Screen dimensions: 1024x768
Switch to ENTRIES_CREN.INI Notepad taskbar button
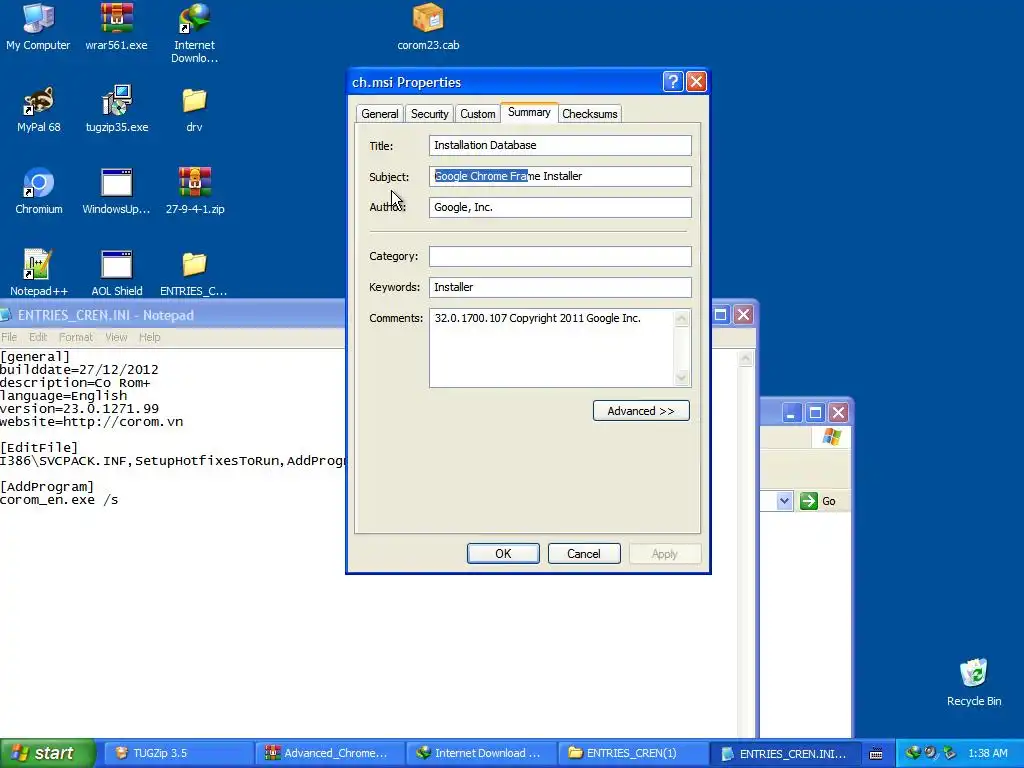coord(785,753)
